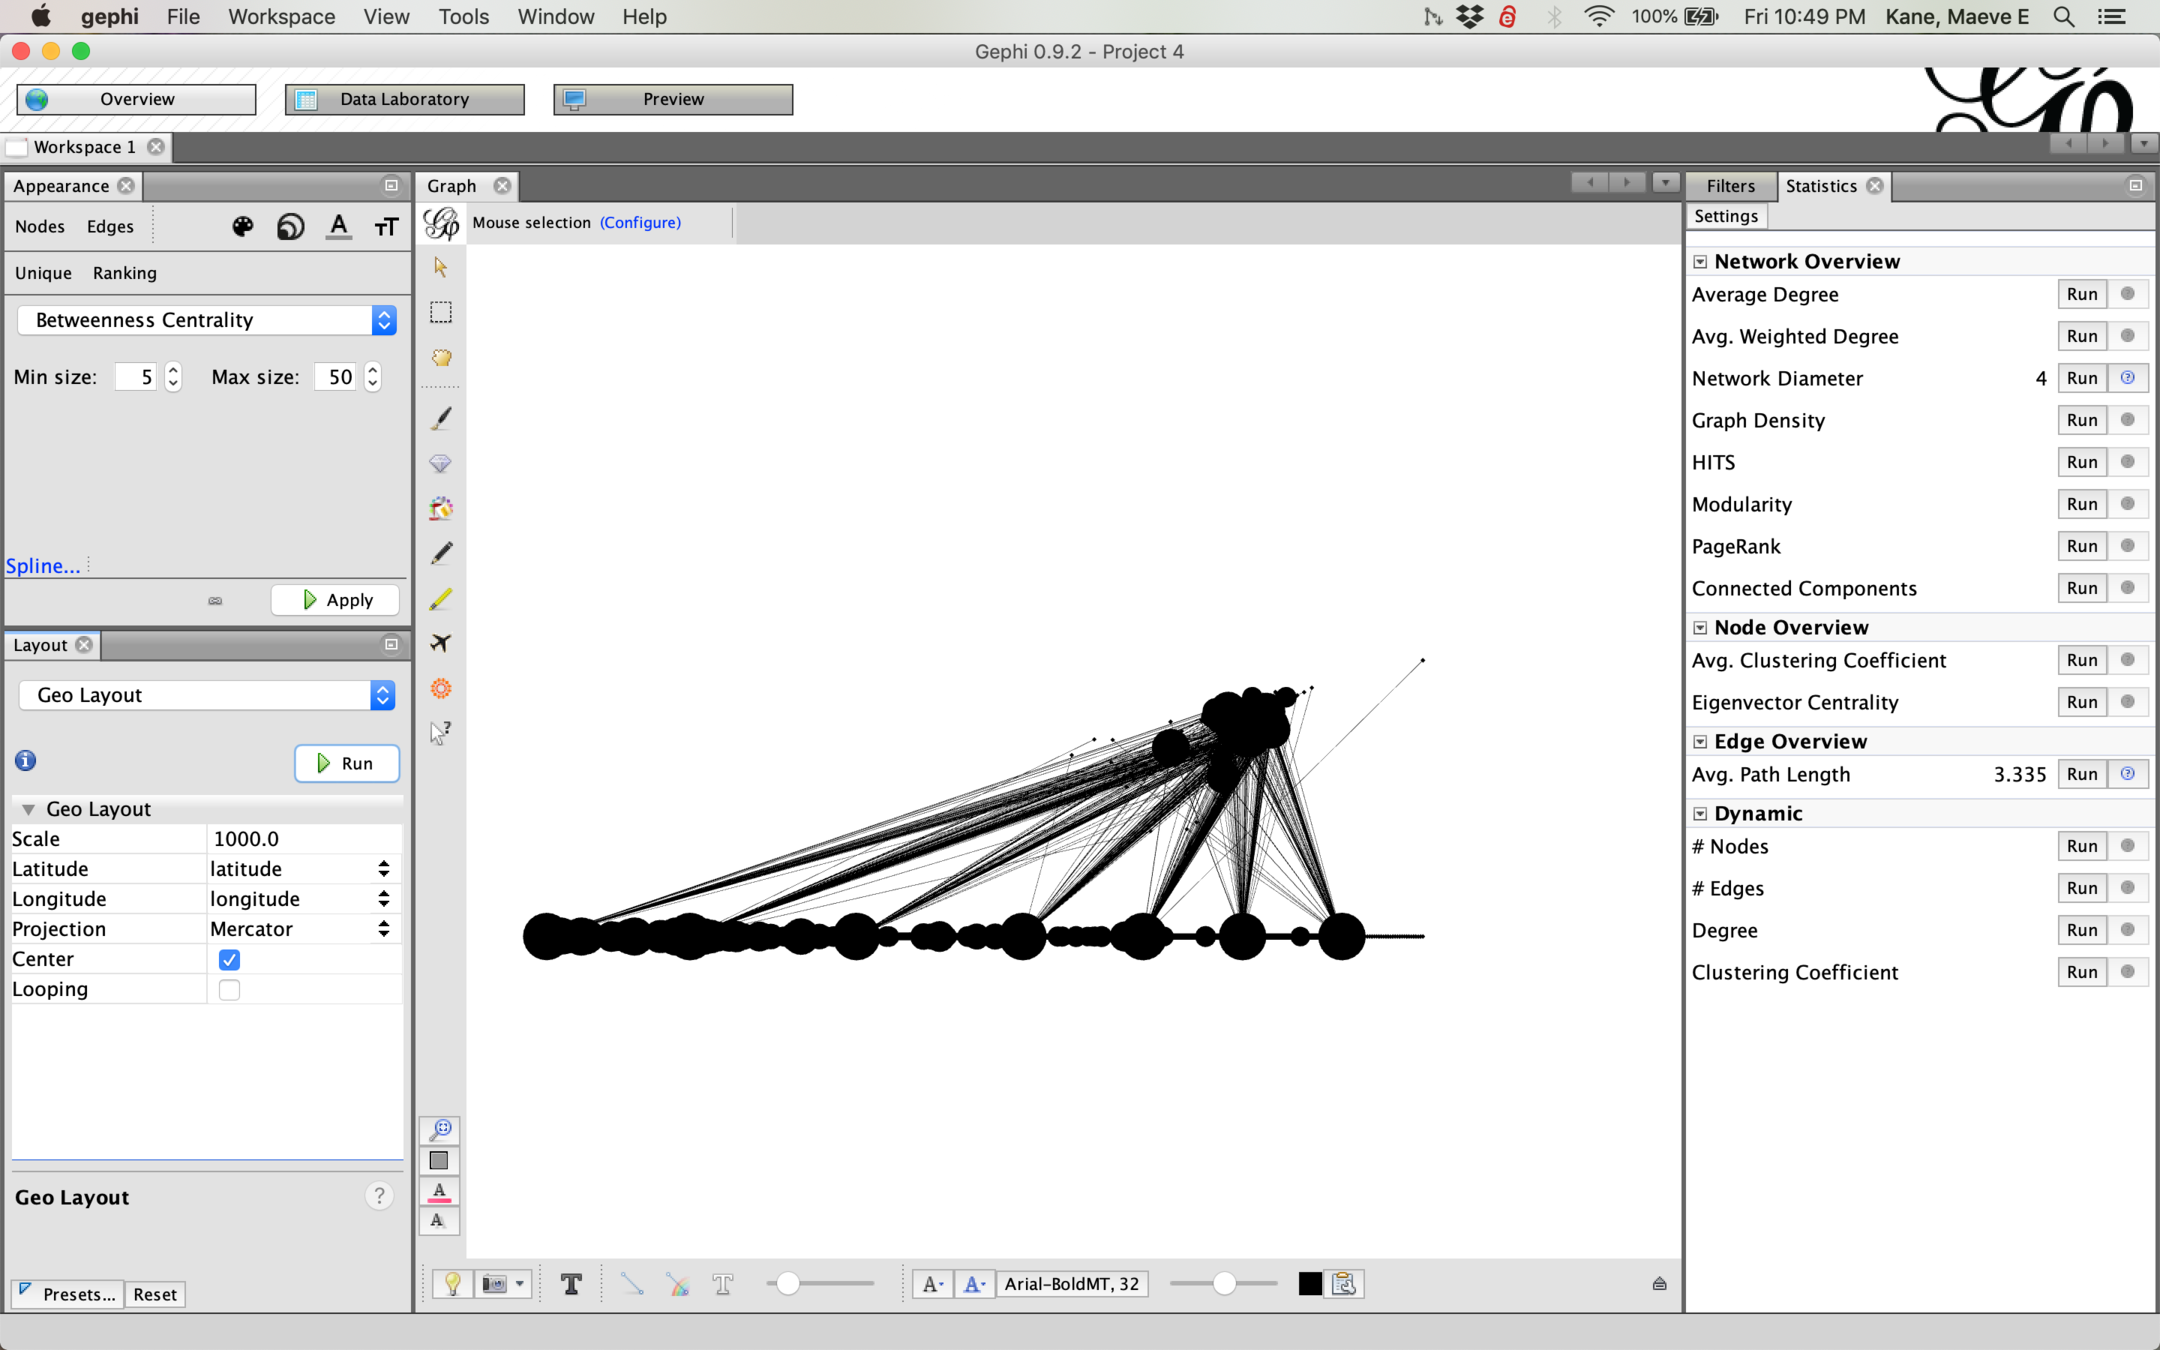Screen dimensions: 2160x1350
Task: Select the shortest path airplane tool
Action: click(x=441, y=643)
